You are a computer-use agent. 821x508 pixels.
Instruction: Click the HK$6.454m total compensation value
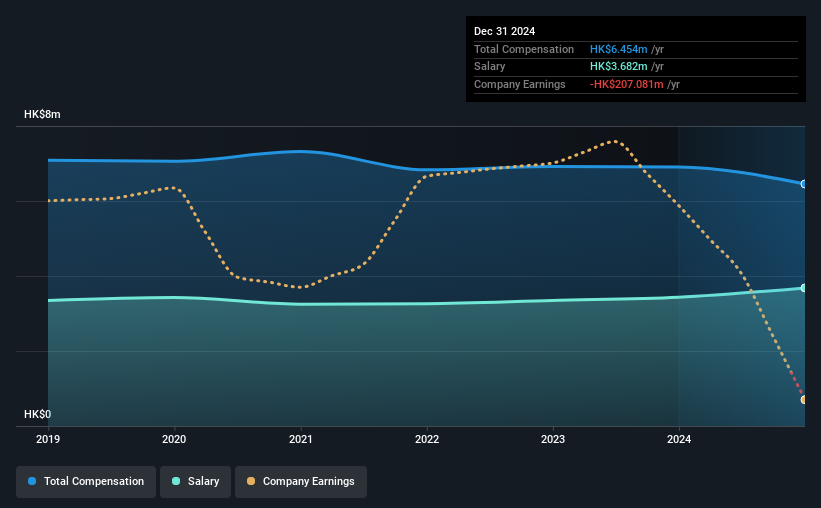(618, 49)
